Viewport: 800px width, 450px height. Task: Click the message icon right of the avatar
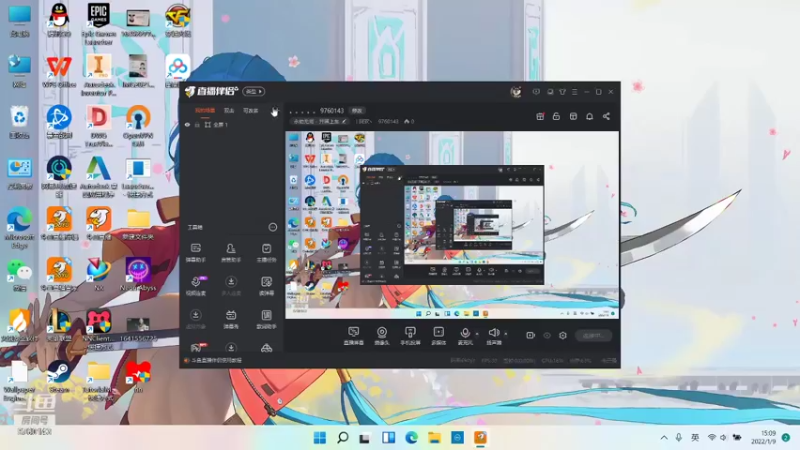coord(536,92)
